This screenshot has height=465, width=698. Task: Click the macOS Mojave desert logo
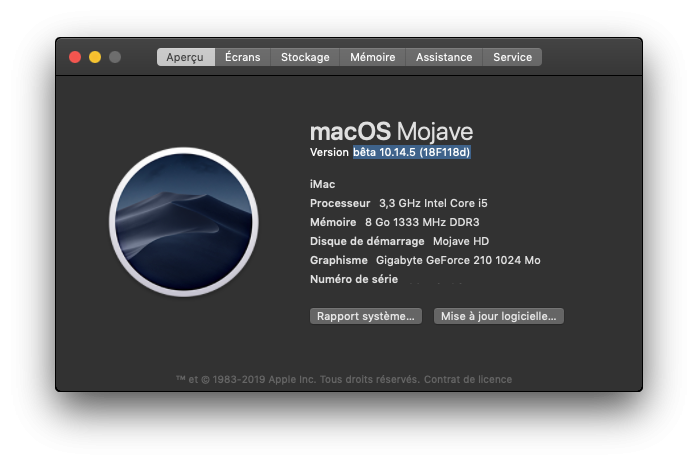pos(184,222)
